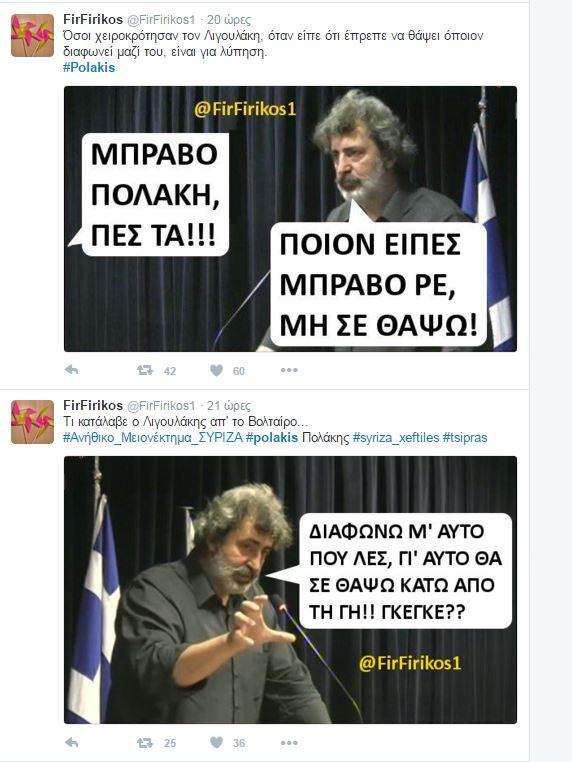Open the #Polakis hashtag in first tweet
This screenshot has width=572, height=762.
(x=89, y=68)
